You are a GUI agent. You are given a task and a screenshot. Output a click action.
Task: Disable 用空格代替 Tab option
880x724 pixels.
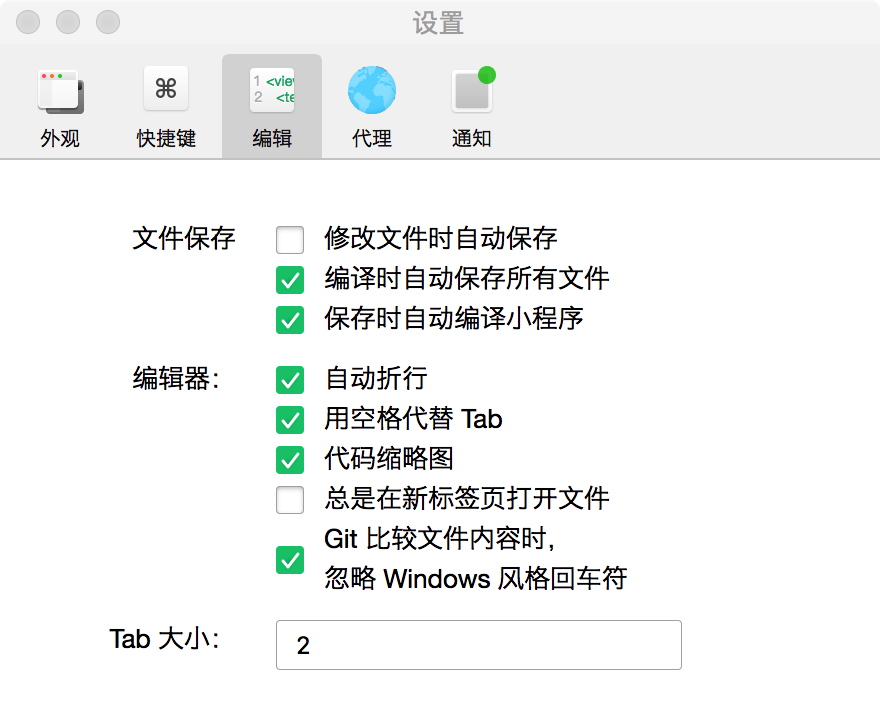pos(290,420)
